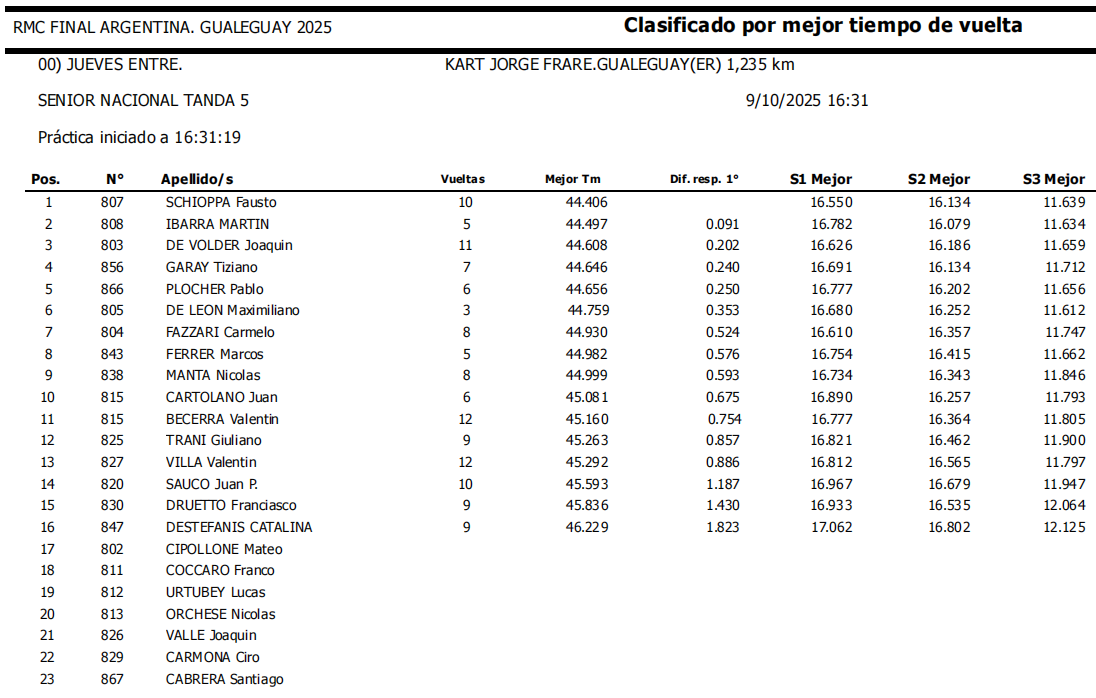The width and height of the screenshot is (1096, 698).
Task: Click kart number 856 for GARAY Tiziano
Action: coord(113,267)
